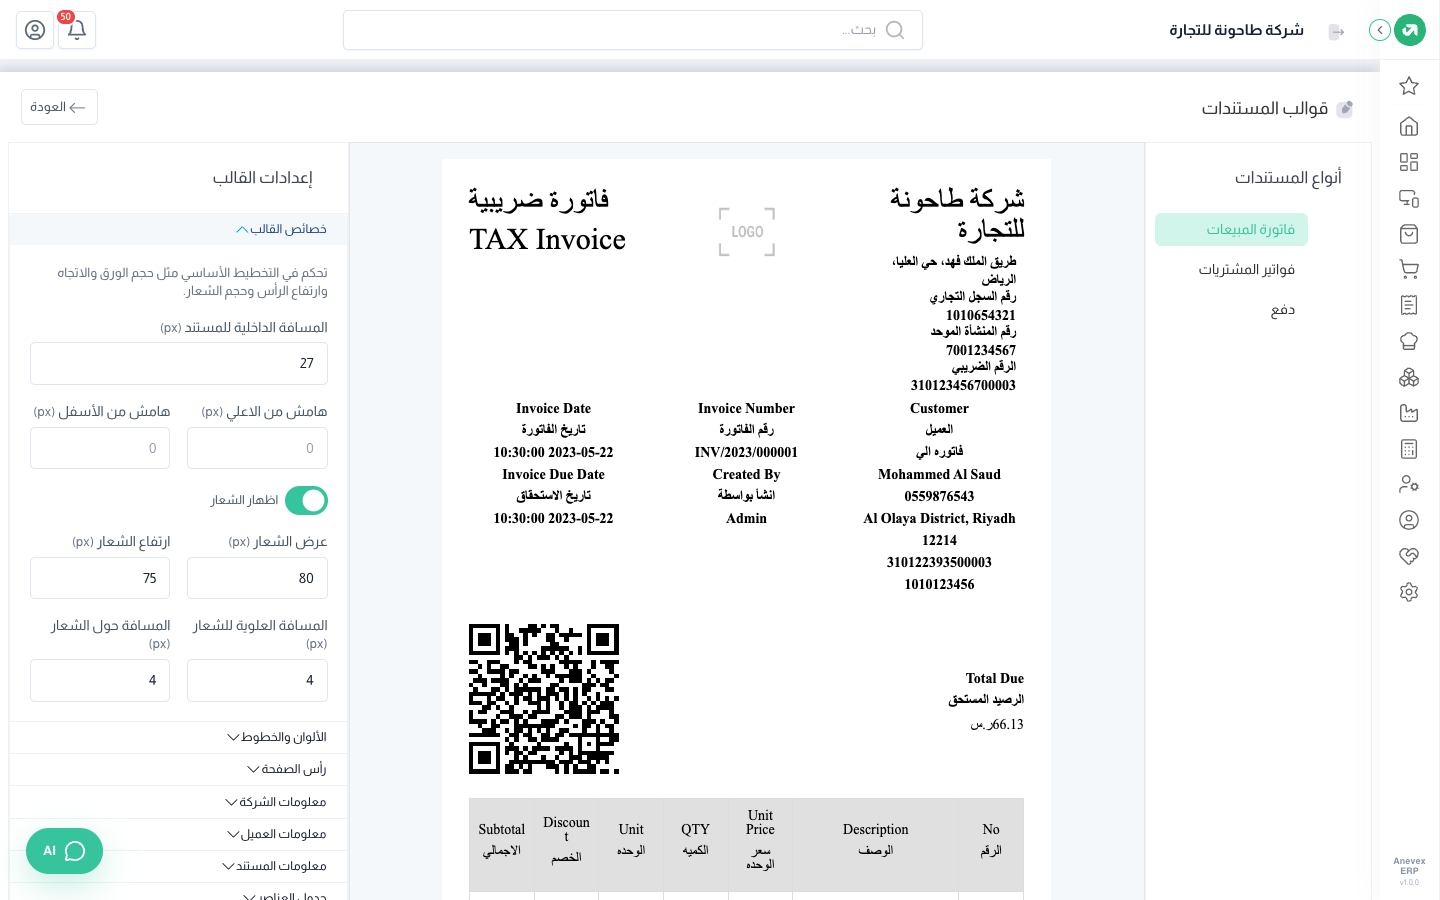The width and height of the screenshot is (1440, 900).
Task: Open the user account icon top left
Action: pos(35,30)
